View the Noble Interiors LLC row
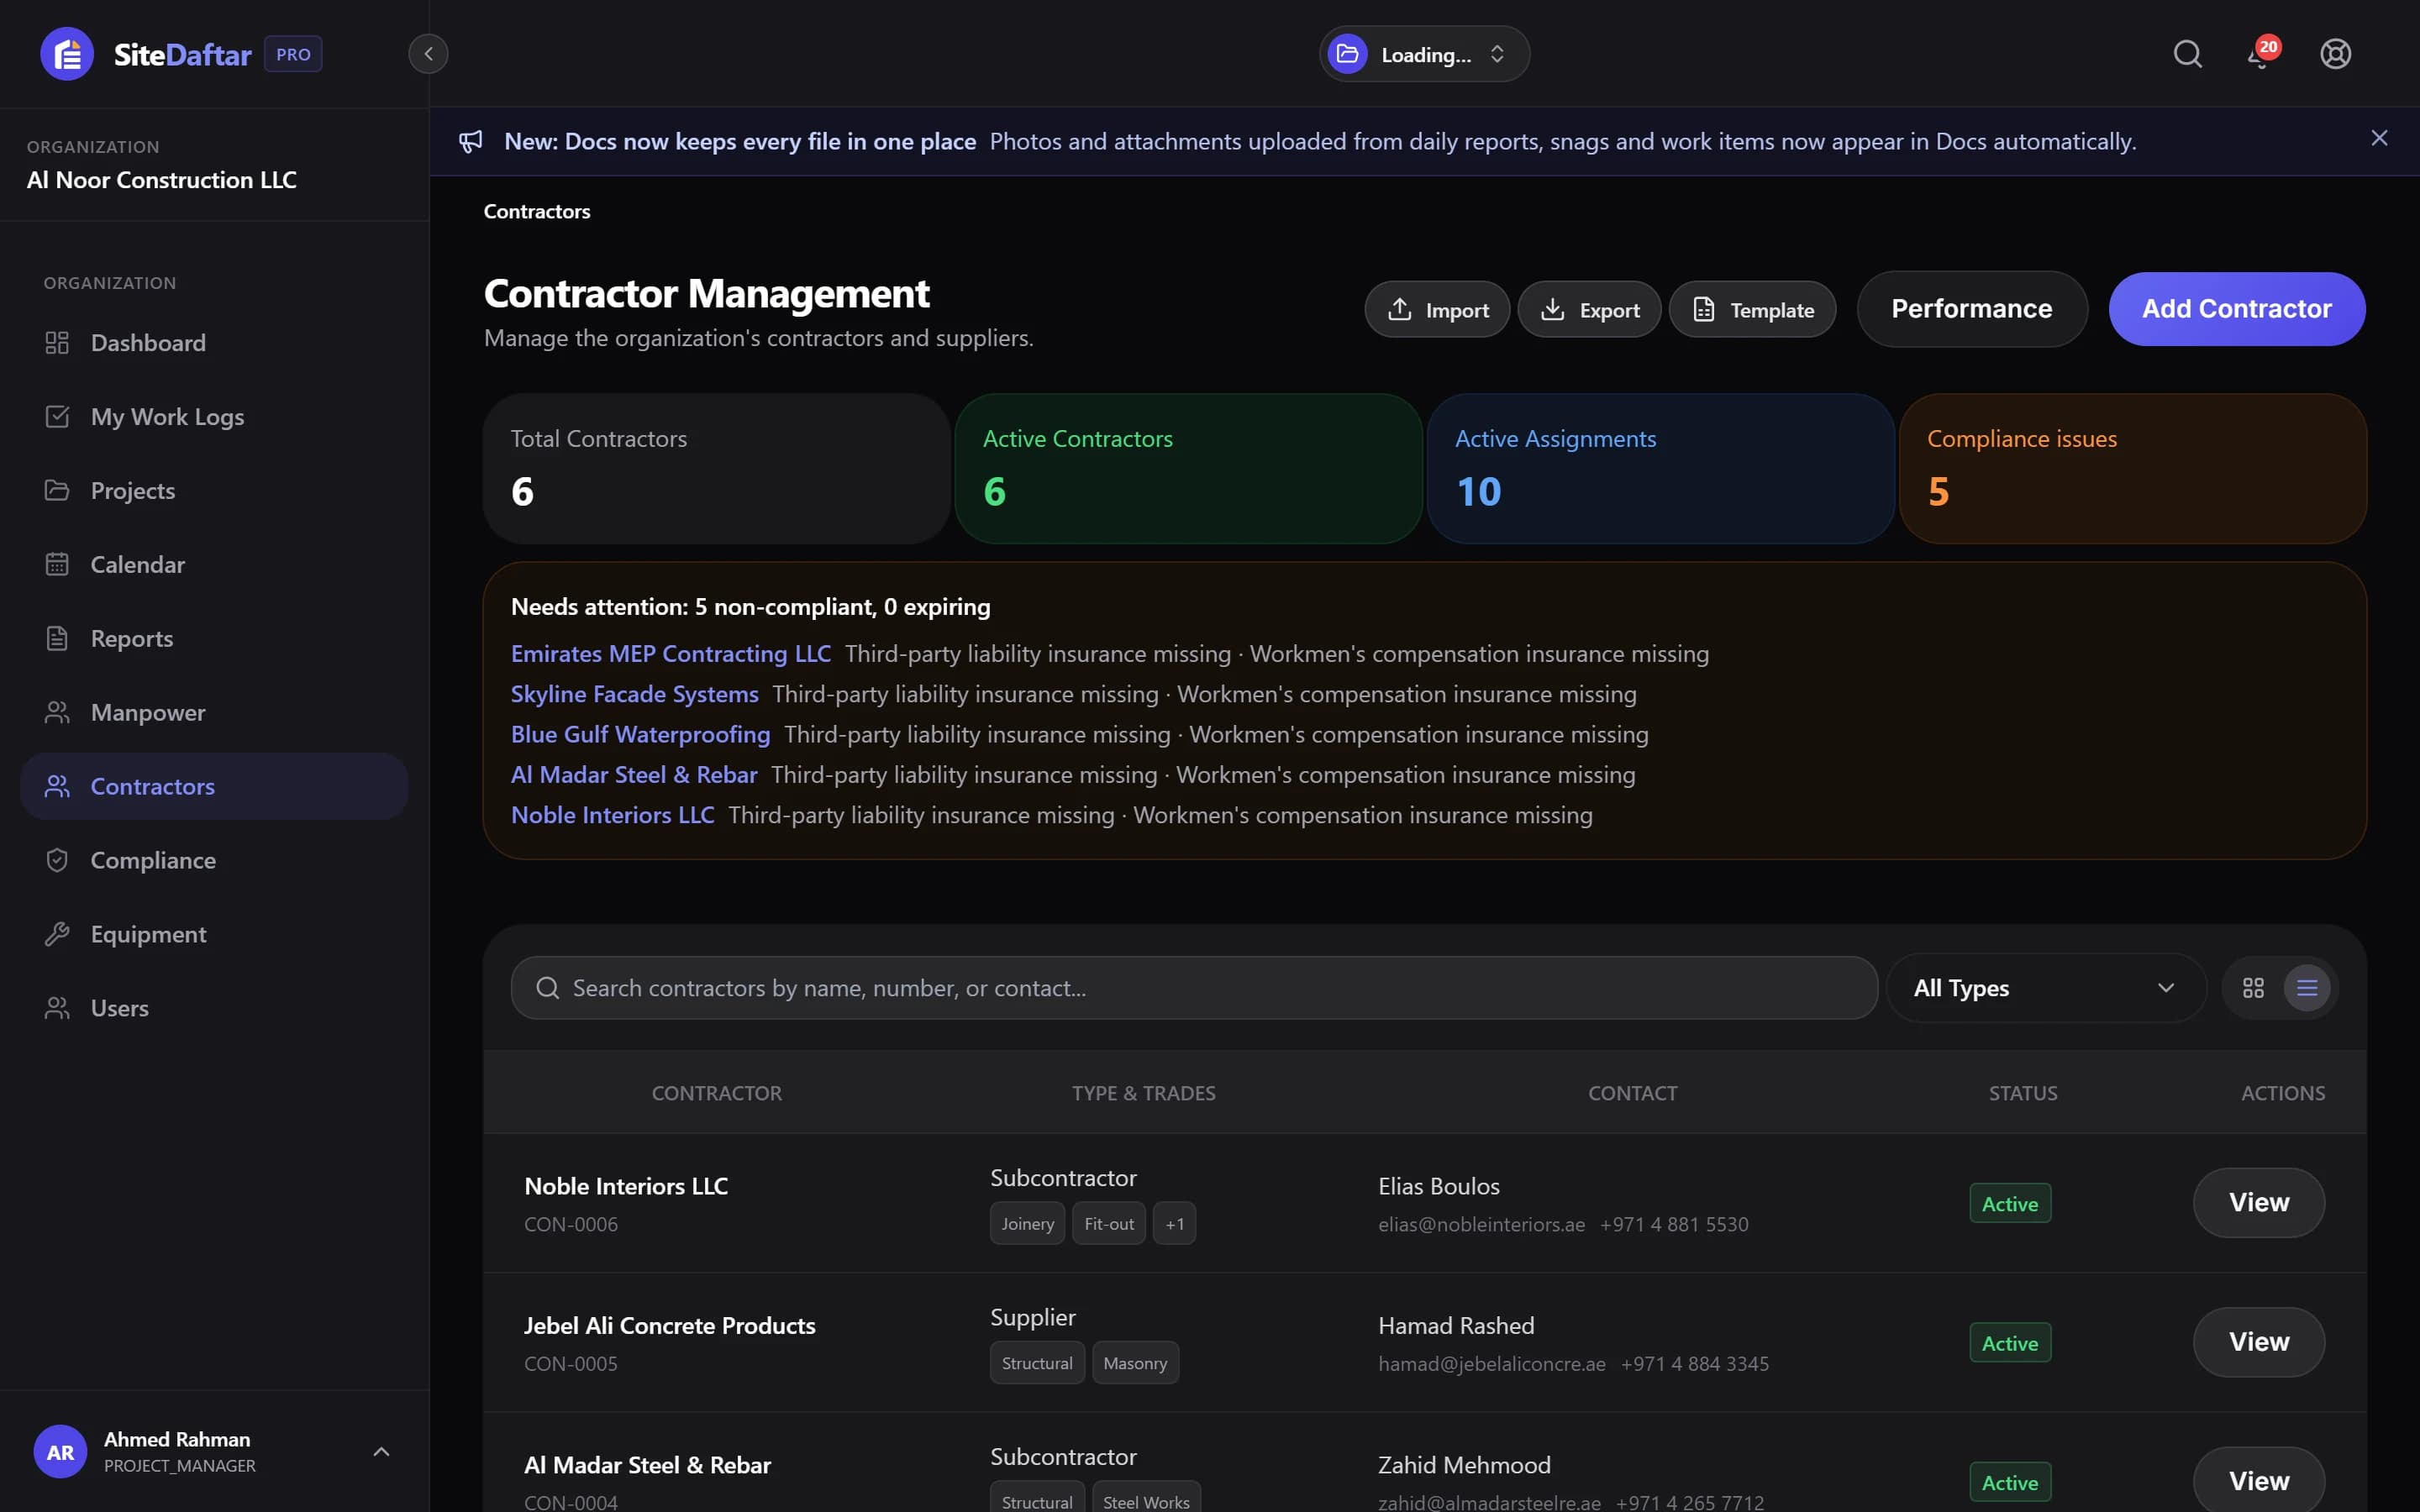This screenshot has width=2420, height=1512. (2258, 1203)
